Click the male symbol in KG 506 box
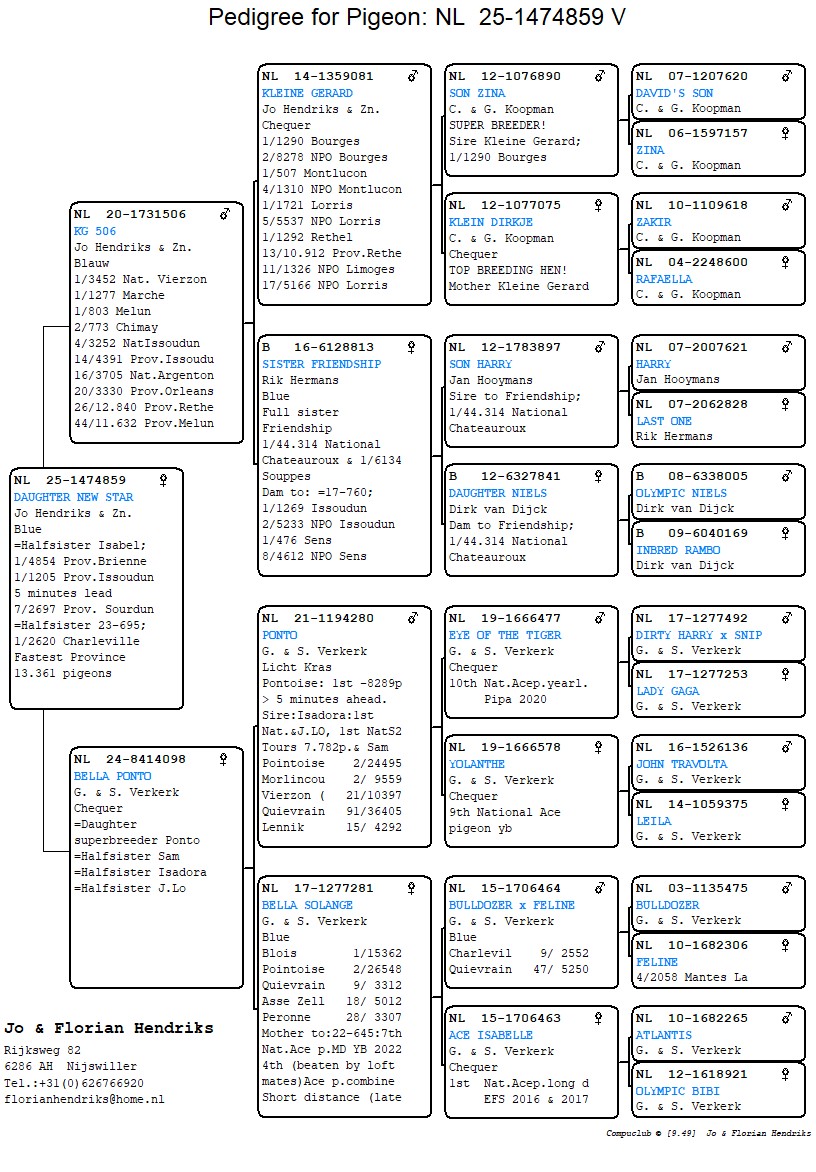Image resolution: width=816 pixels, height=1172 pixels. [x=225, y=214]
